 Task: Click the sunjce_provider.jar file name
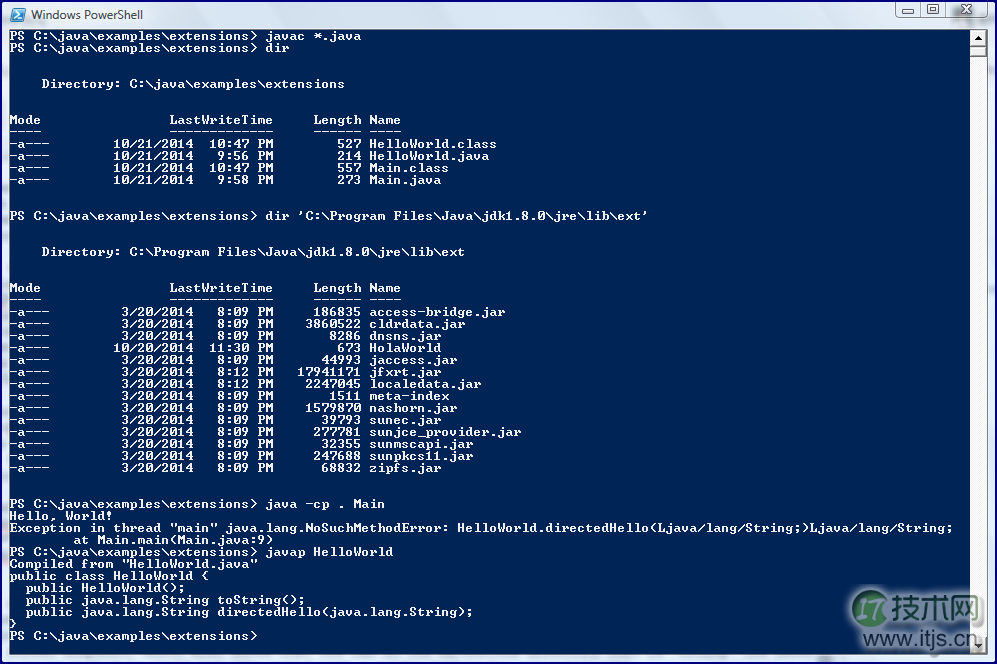pos(445,432)
